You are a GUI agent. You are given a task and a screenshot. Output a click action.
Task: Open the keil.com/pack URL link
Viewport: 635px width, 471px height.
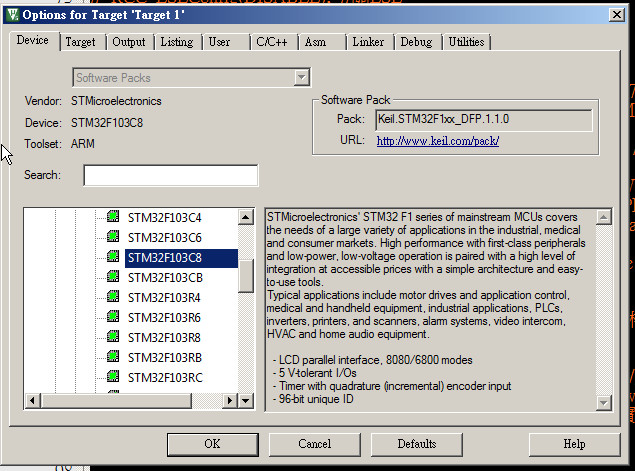[x=438, y=141]
